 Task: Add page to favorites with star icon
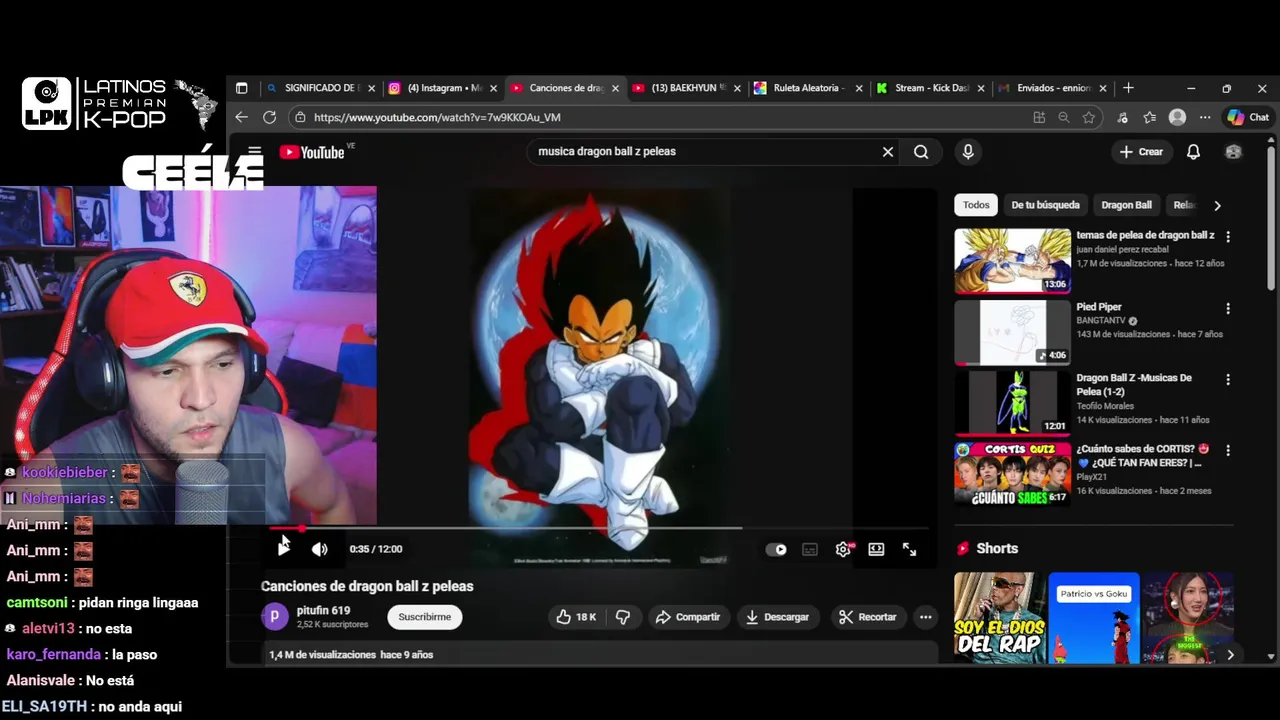coord(1089,117)
